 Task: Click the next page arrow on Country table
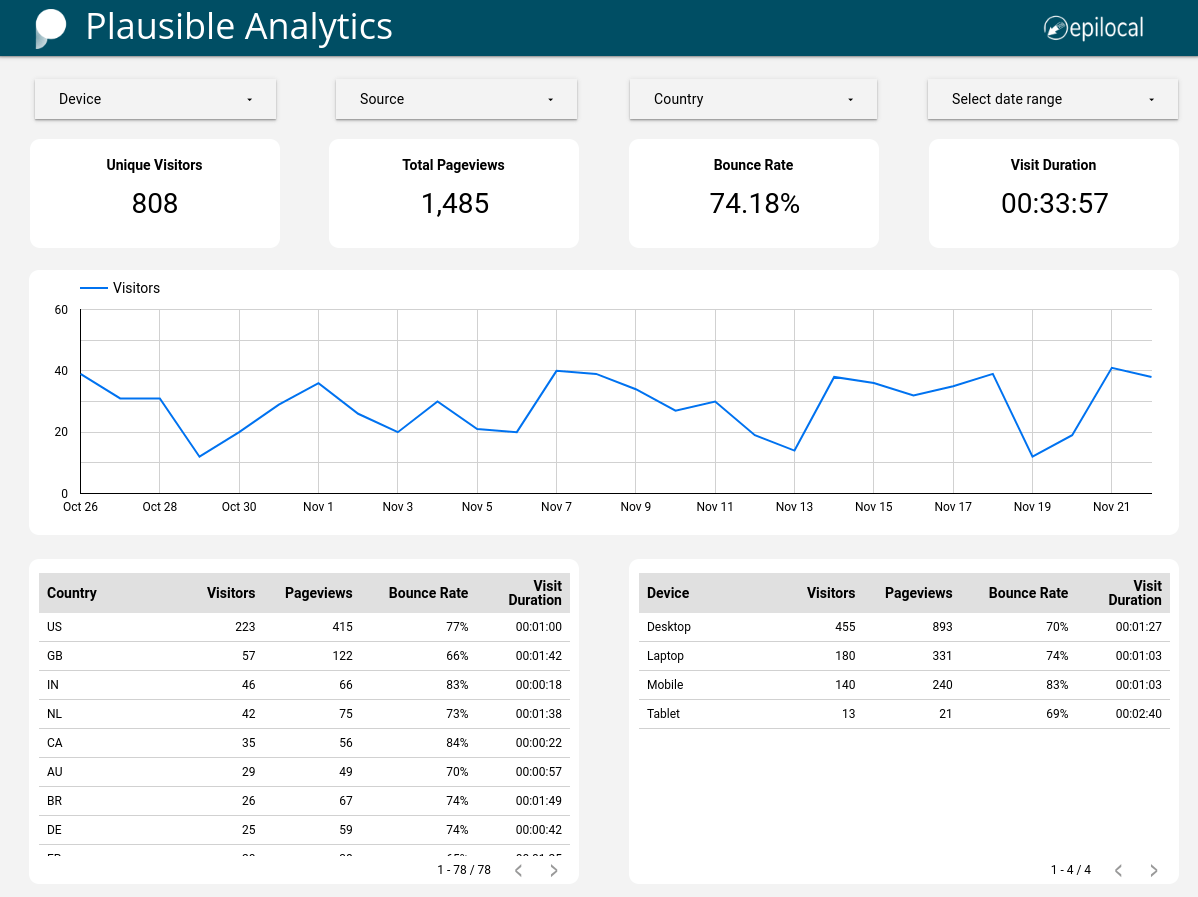[553, 870]
